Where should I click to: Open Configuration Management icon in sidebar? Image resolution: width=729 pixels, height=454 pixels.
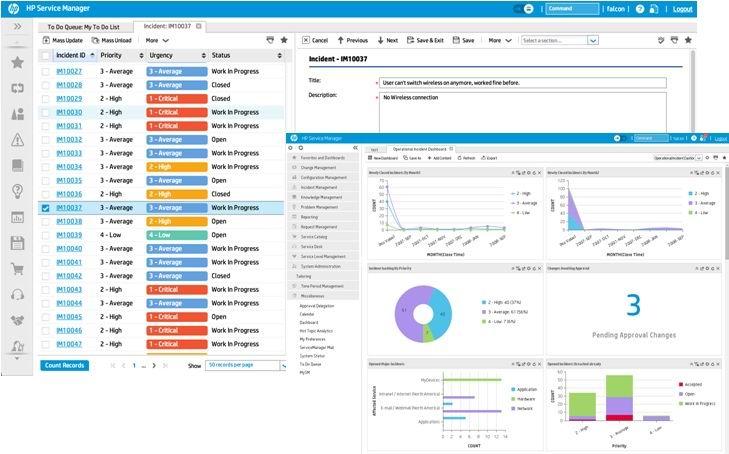[x=17, y=114]
